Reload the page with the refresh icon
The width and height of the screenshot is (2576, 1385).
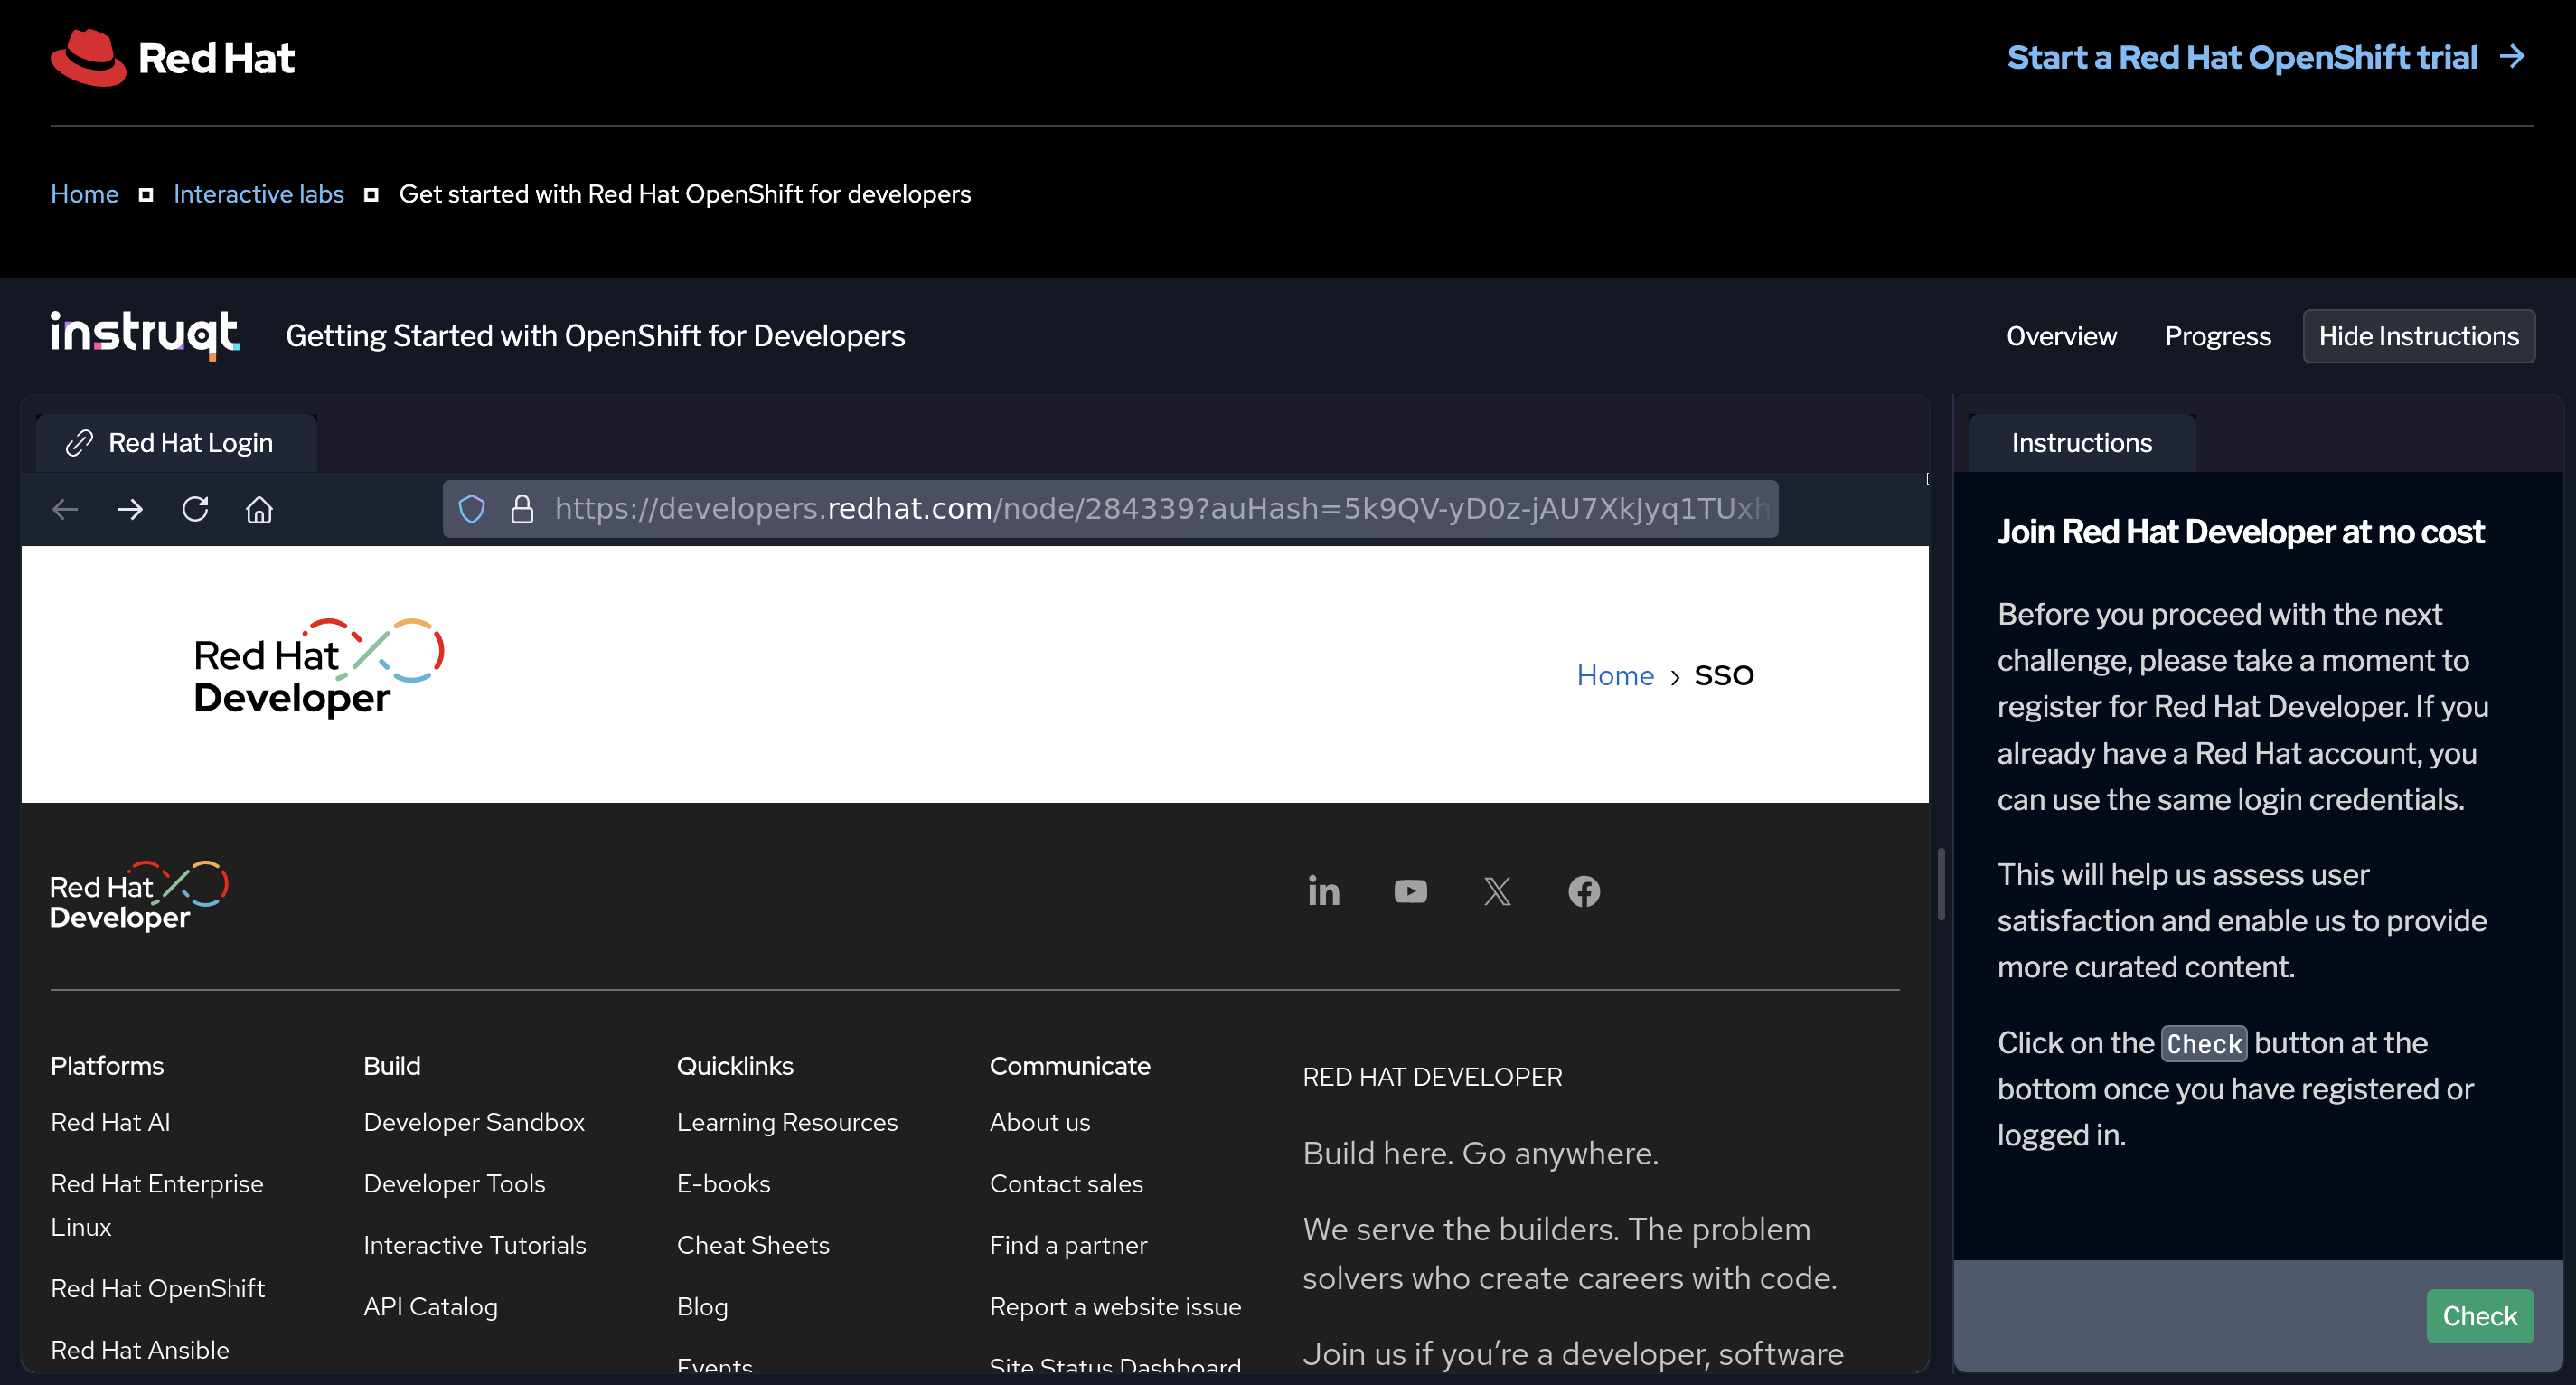click(195, 509)
